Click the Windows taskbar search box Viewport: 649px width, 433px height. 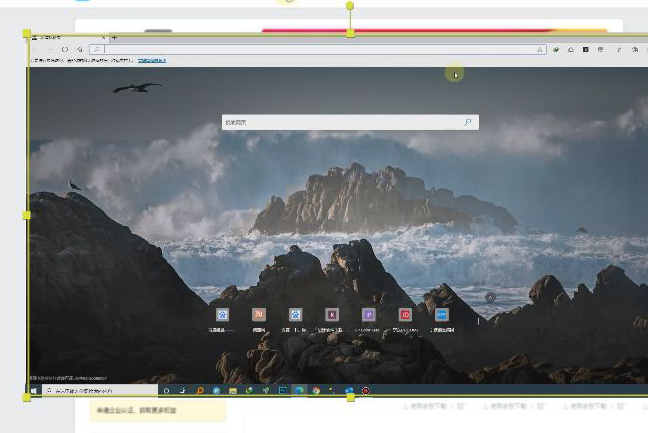(x=100, y=390)
